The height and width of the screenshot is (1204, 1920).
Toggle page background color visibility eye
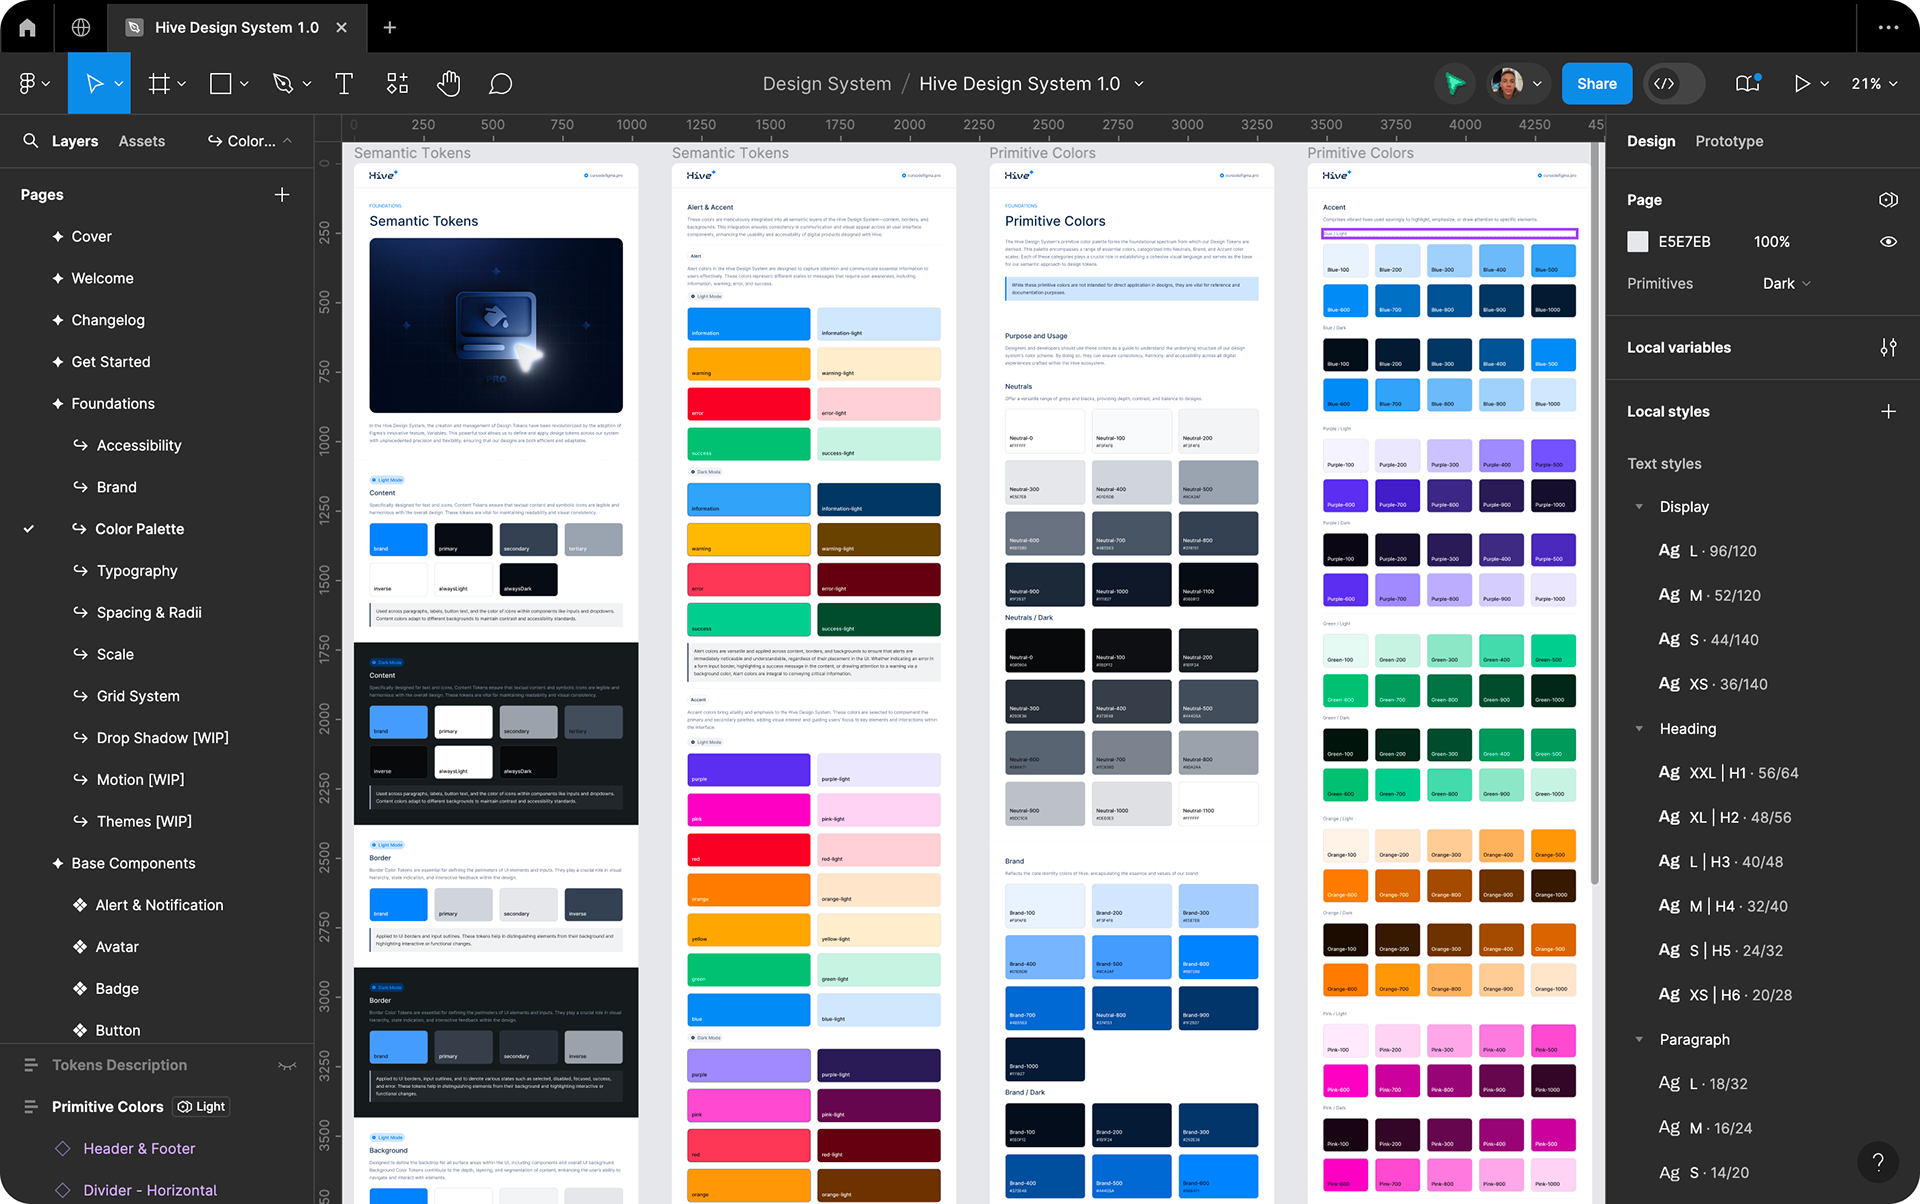click(x=1888, y=242)
